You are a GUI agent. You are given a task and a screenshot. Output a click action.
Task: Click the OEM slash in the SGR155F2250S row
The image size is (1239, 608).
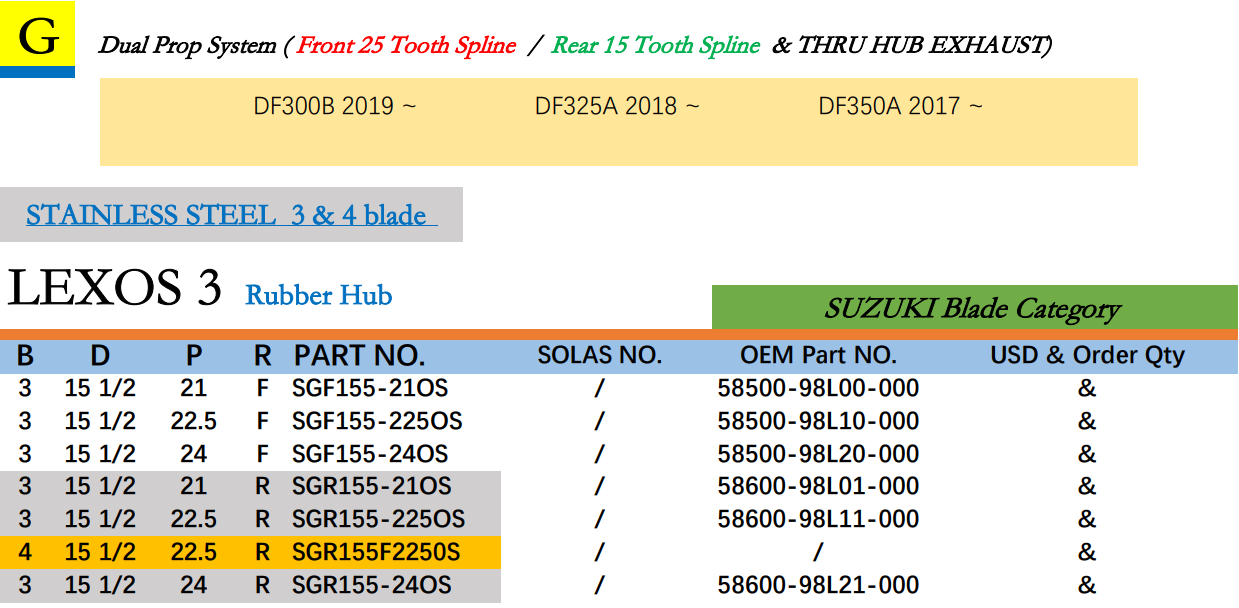point(818,553)
